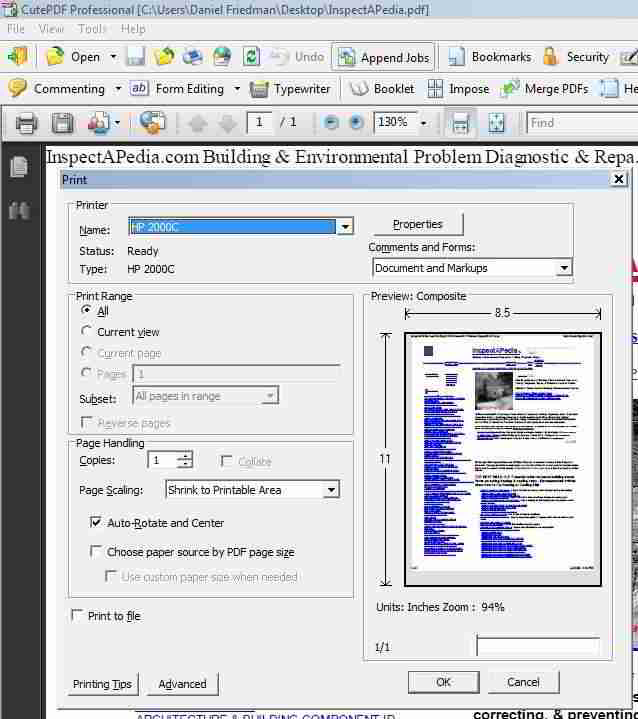This screenshot has width=638, height=719.
Task: Open the Security padlock tool
Action: pyautogui.click(x=576, y=57)
